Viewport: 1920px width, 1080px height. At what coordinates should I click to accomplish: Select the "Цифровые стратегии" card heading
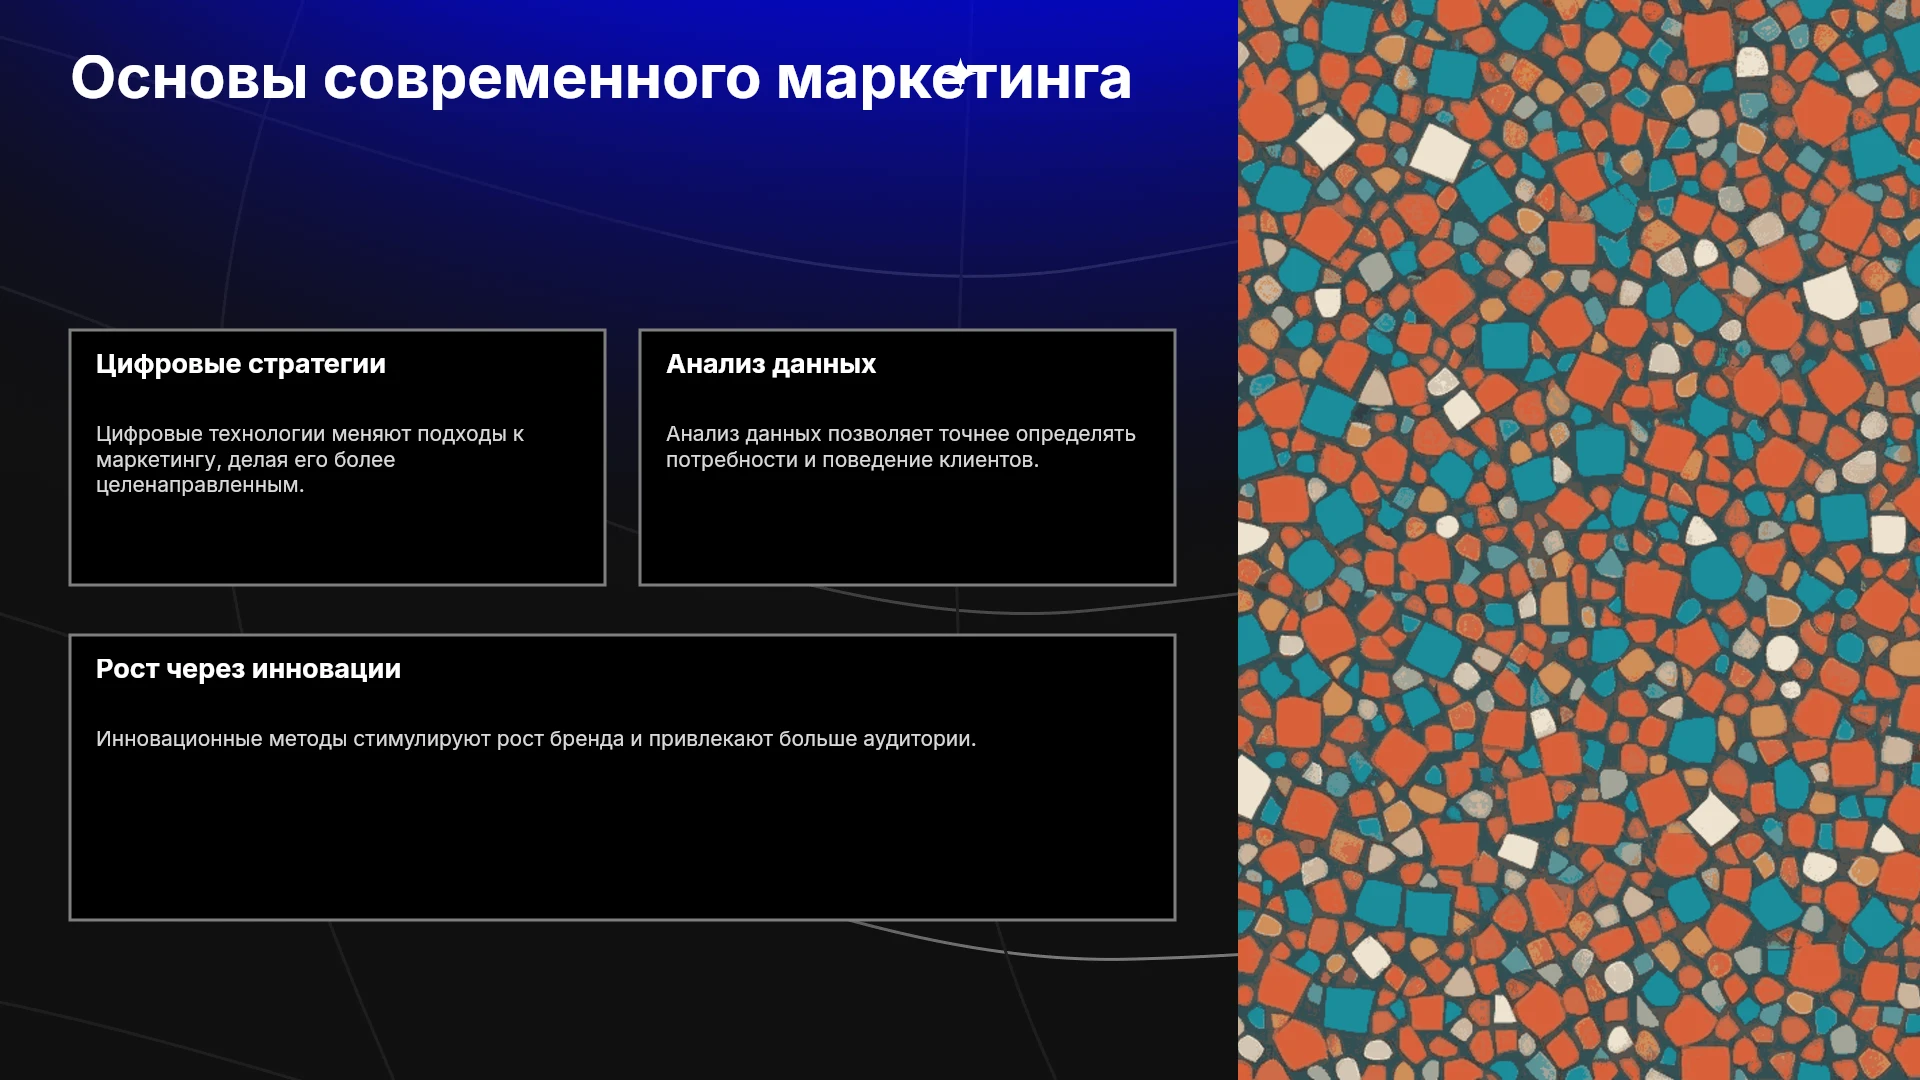click(x=241, y=364)
